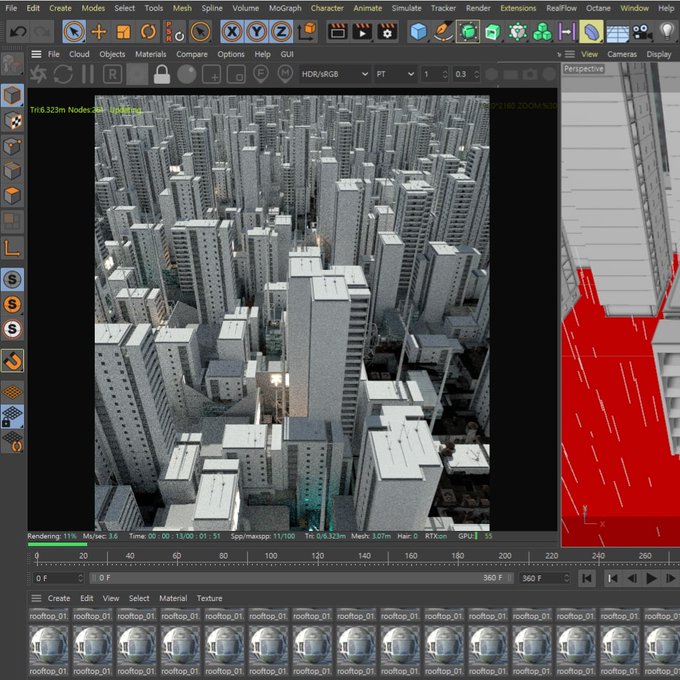Open the MoGraph menu
The width and height of the screenshot is (680, 680).
(285, 8)
